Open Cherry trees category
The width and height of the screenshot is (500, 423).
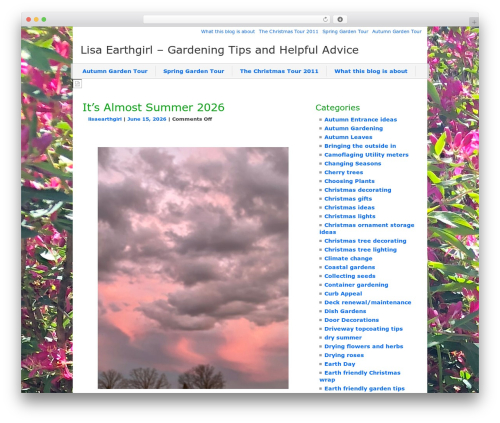click(344, 172)
